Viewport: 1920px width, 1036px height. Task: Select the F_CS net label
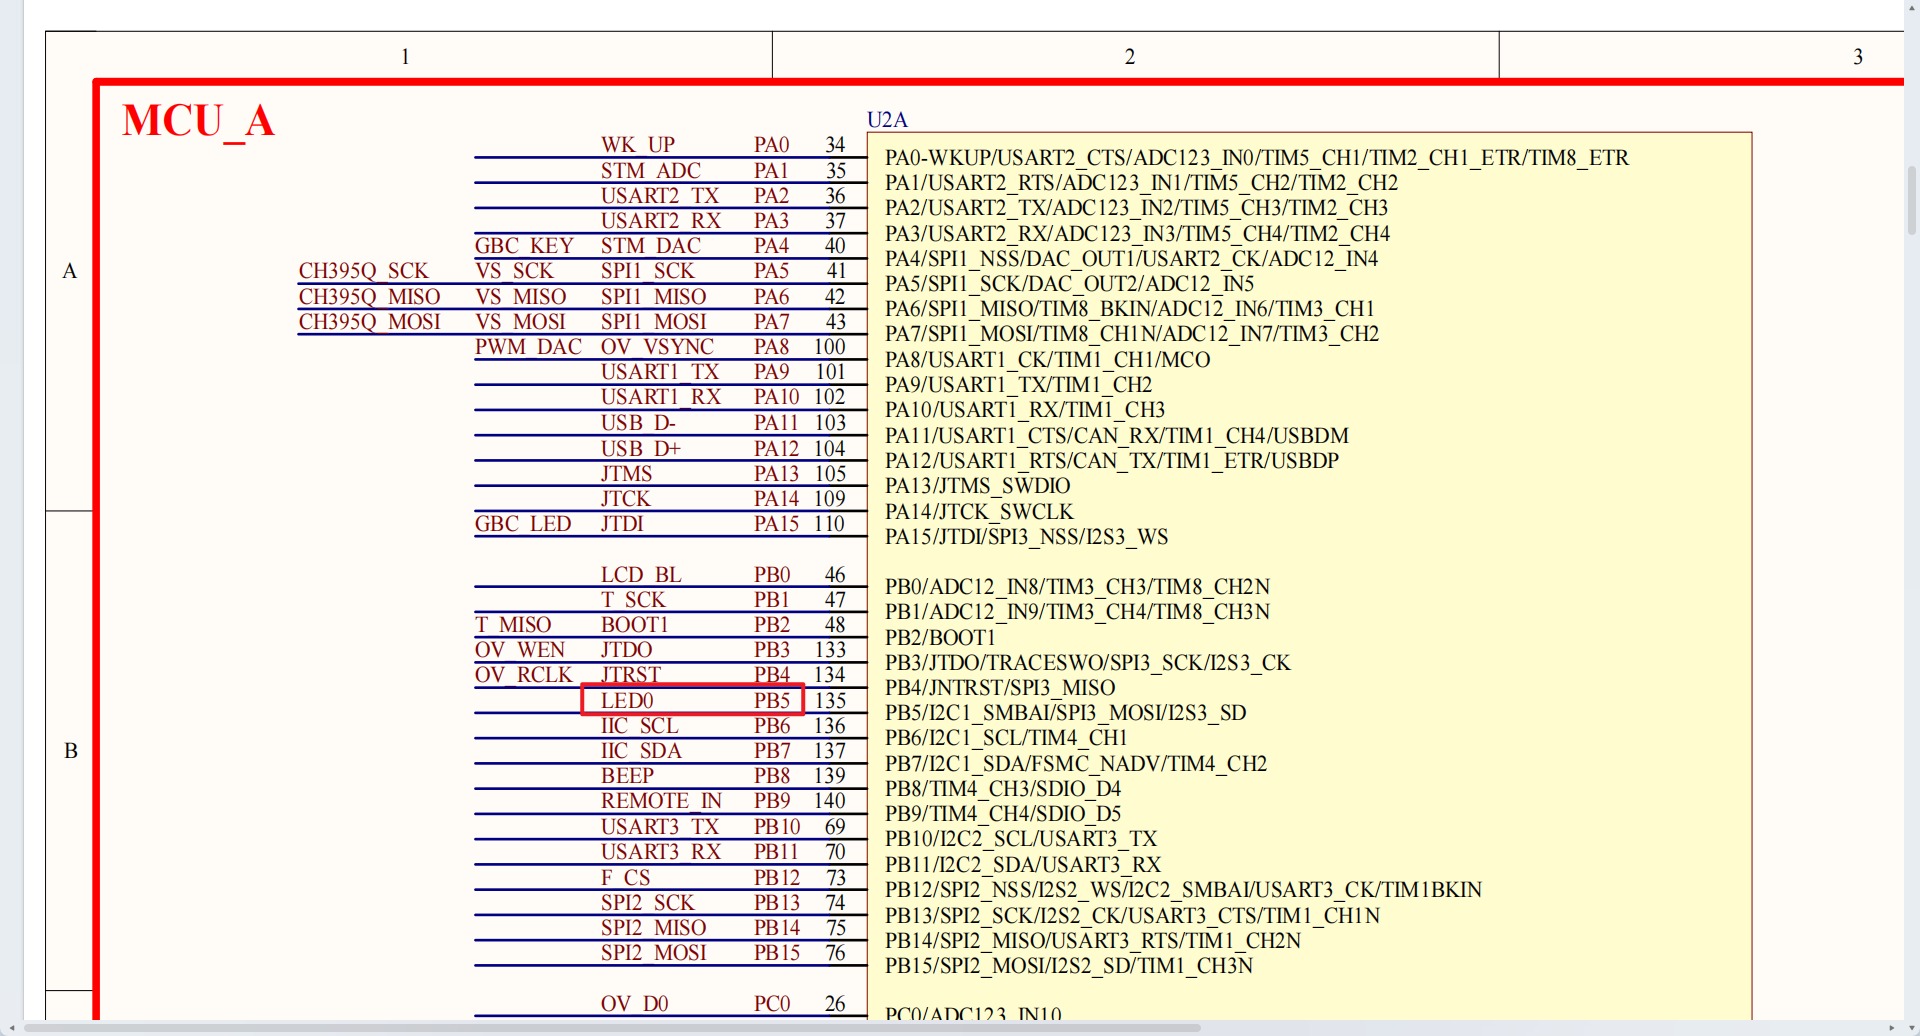pos(625,878)
